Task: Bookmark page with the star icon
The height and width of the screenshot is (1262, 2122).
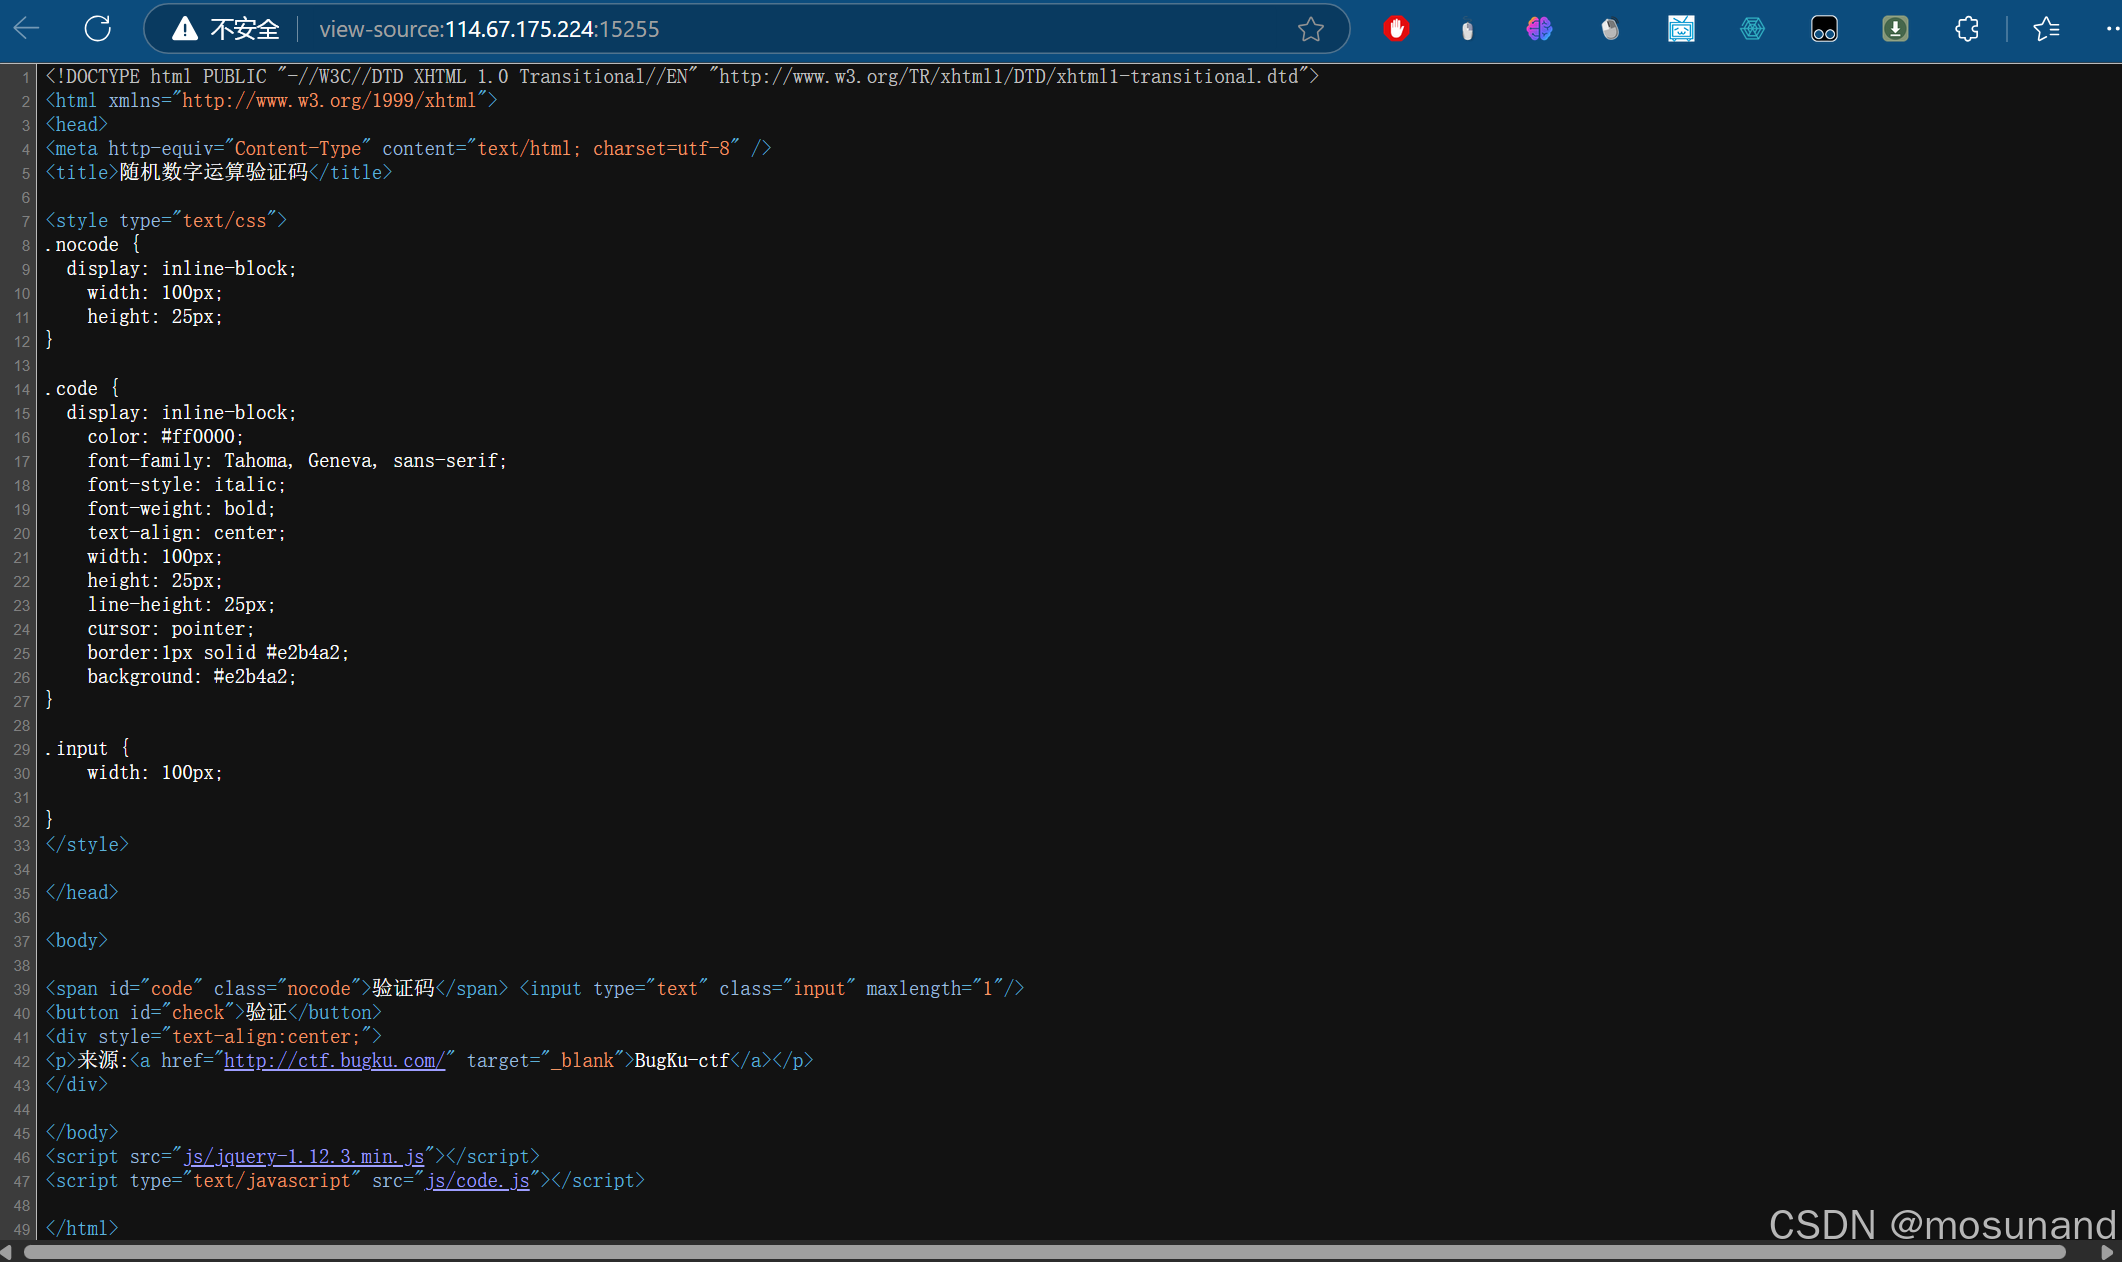Action: pos(1310,29)
